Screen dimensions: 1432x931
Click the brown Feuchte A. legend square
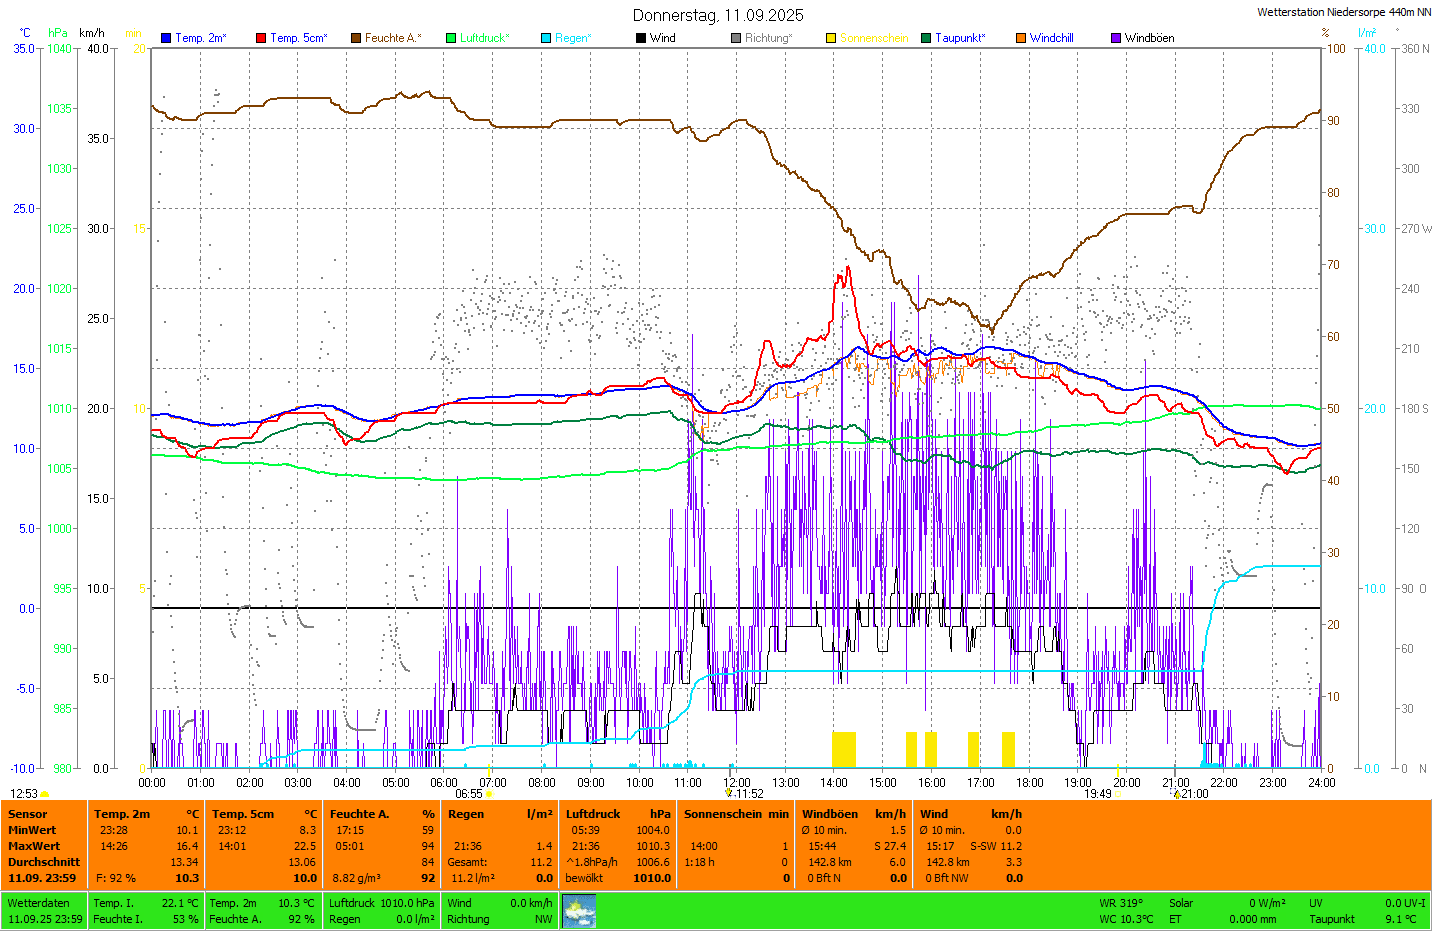(355, 38)
